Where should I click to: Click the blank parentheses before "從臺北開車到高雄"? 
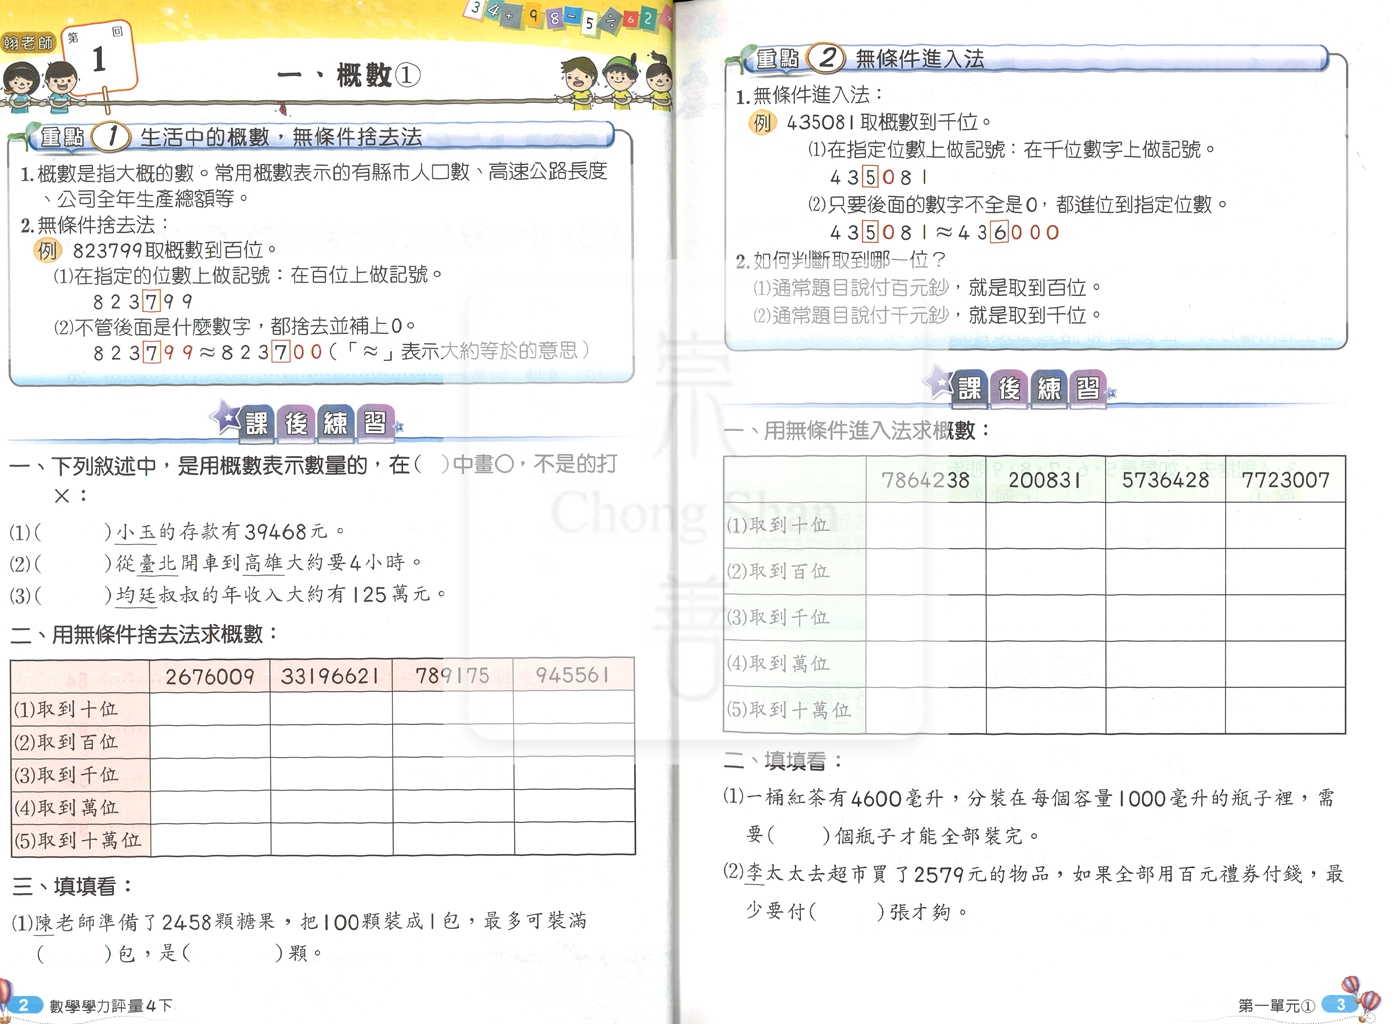[74, 563]
